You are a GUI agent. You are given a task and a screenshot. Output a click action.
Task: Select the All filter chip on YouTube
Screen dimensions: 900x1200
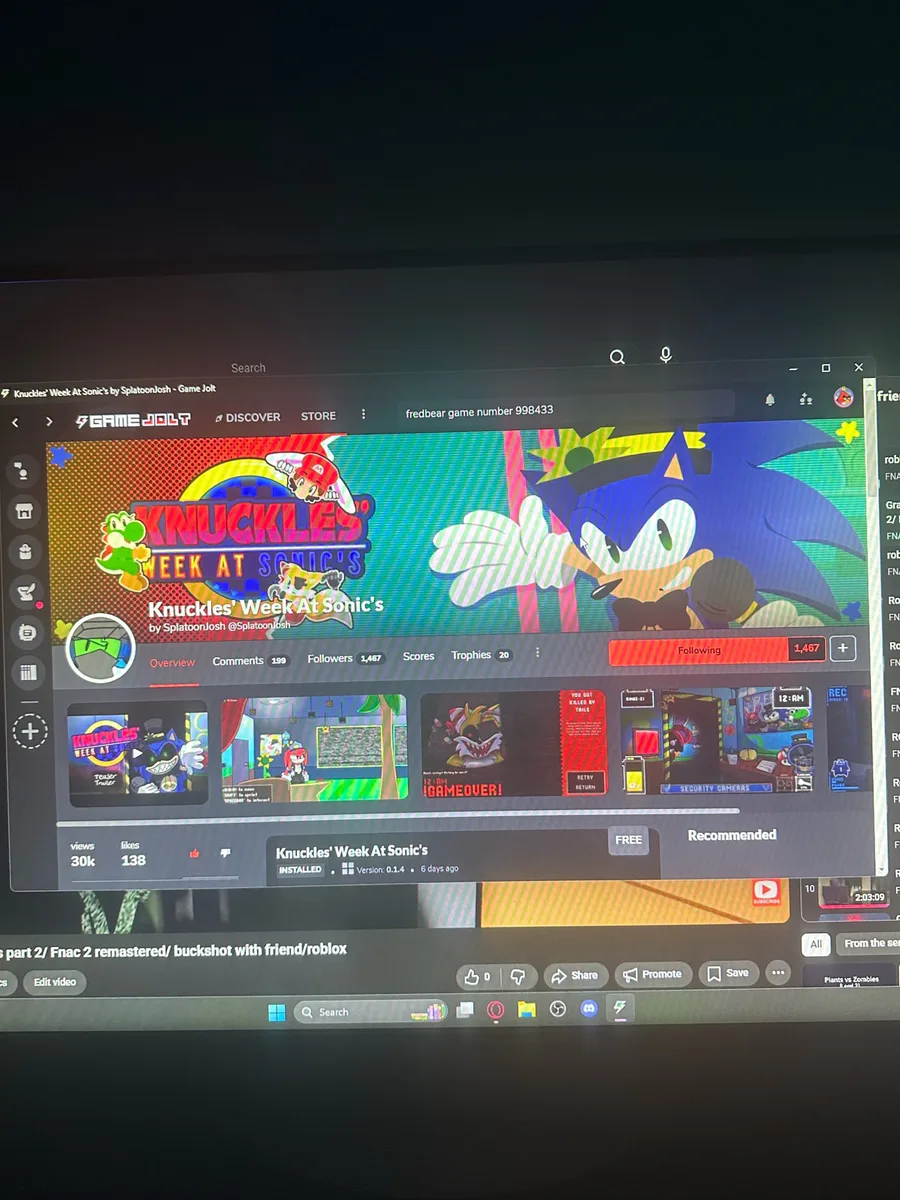(x=816, y=944)
